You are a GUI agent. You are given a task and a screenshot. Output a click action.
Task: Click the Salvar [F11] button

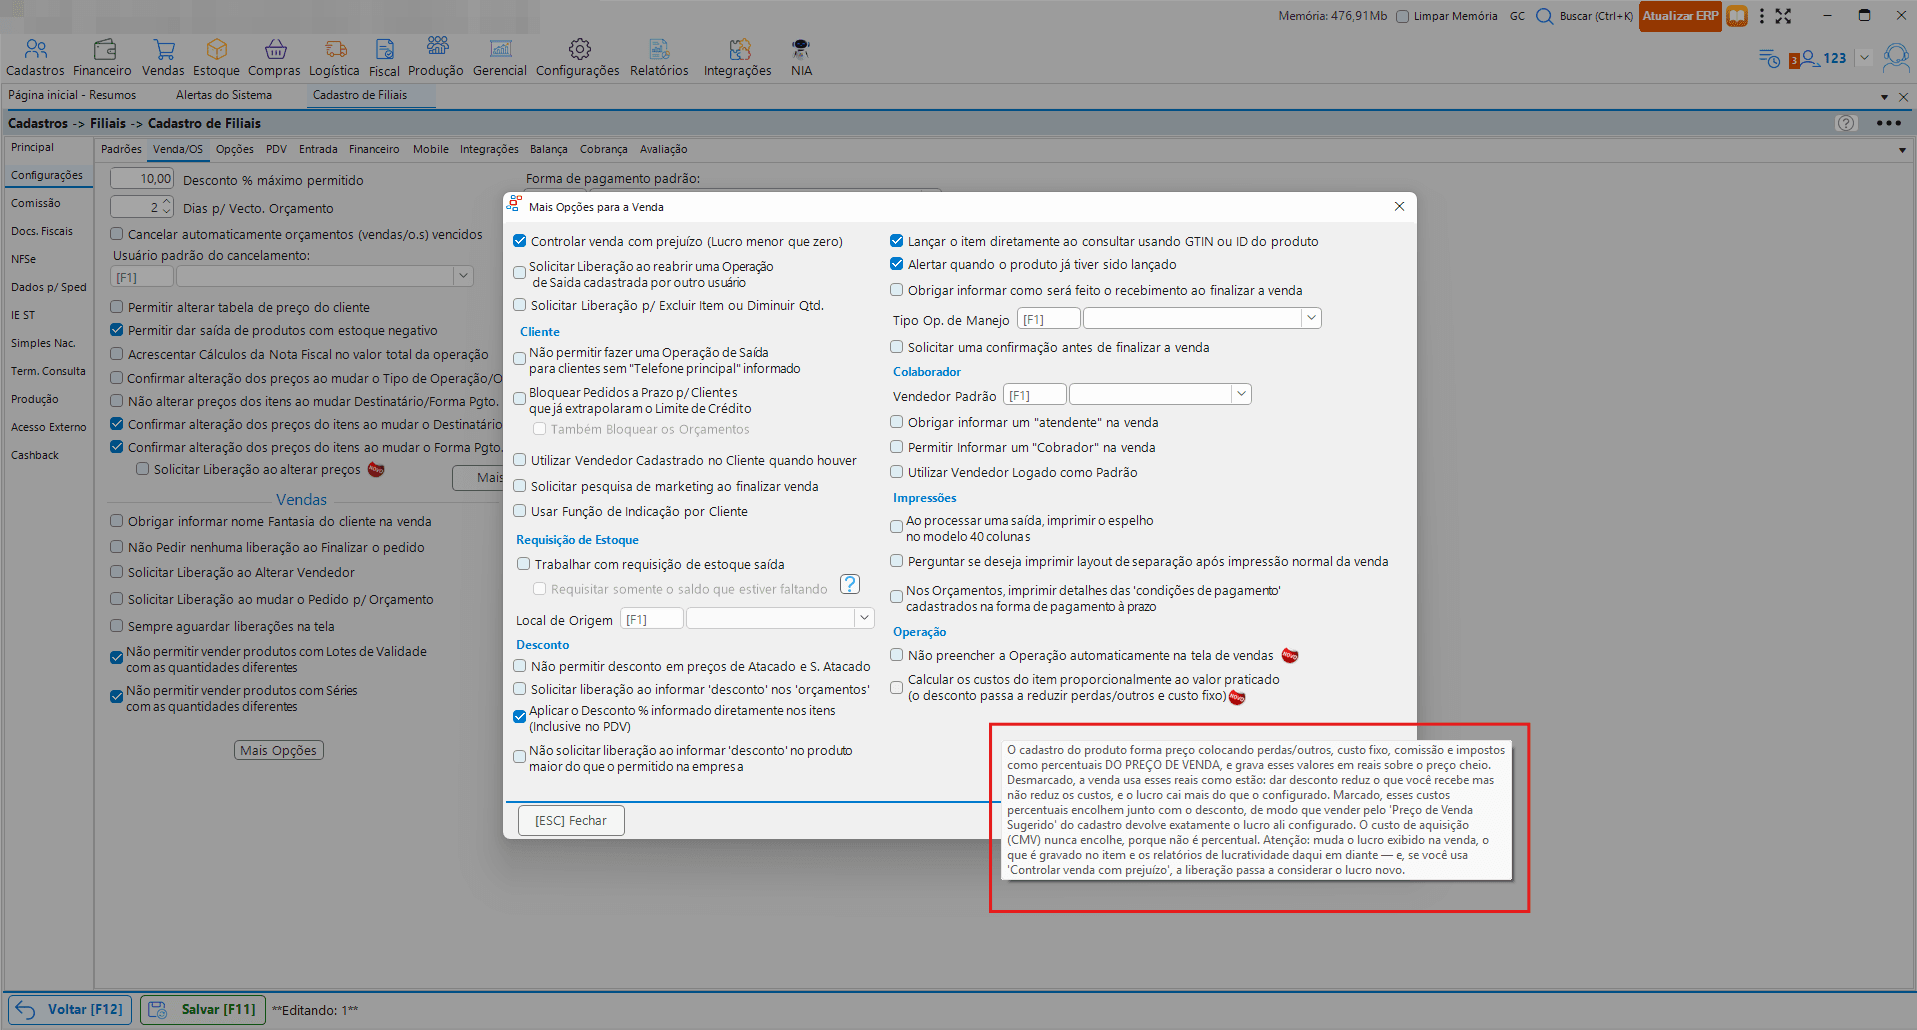pyautogui.click(x=204, y=1010)
